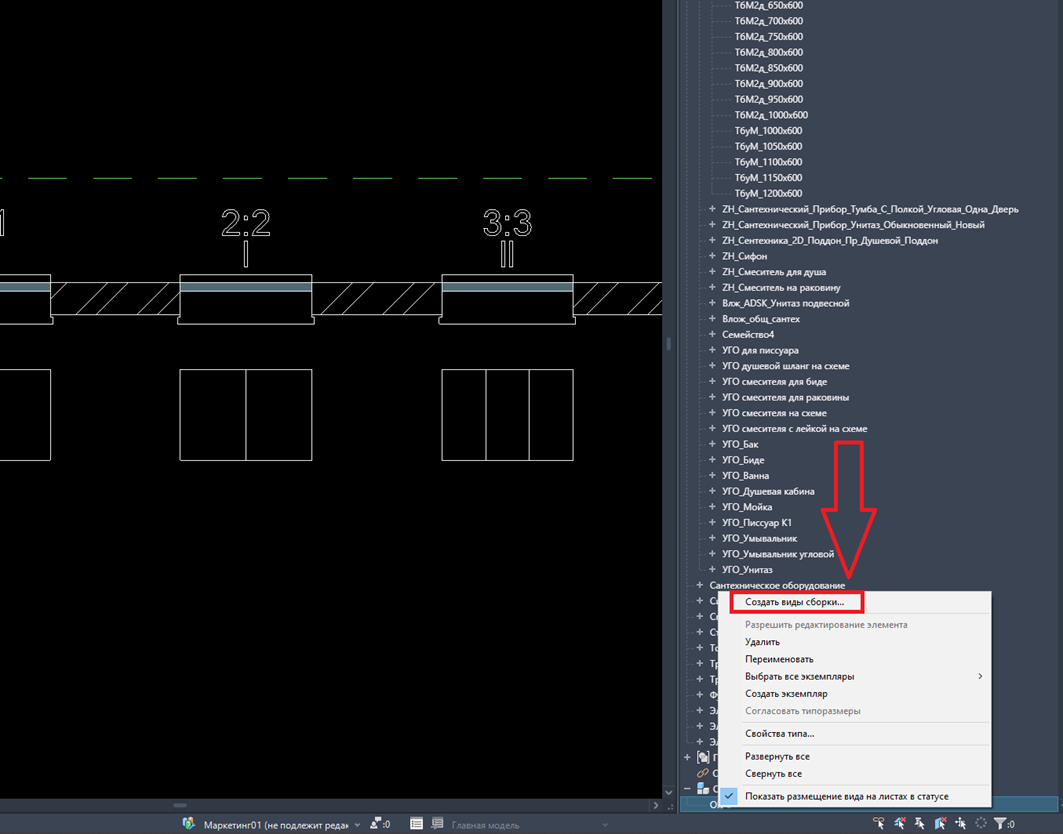Click the drawing horizontal scrollbar right arrow
The width and height of the screenshot is (1063, 834).
[x=656, y=806]
